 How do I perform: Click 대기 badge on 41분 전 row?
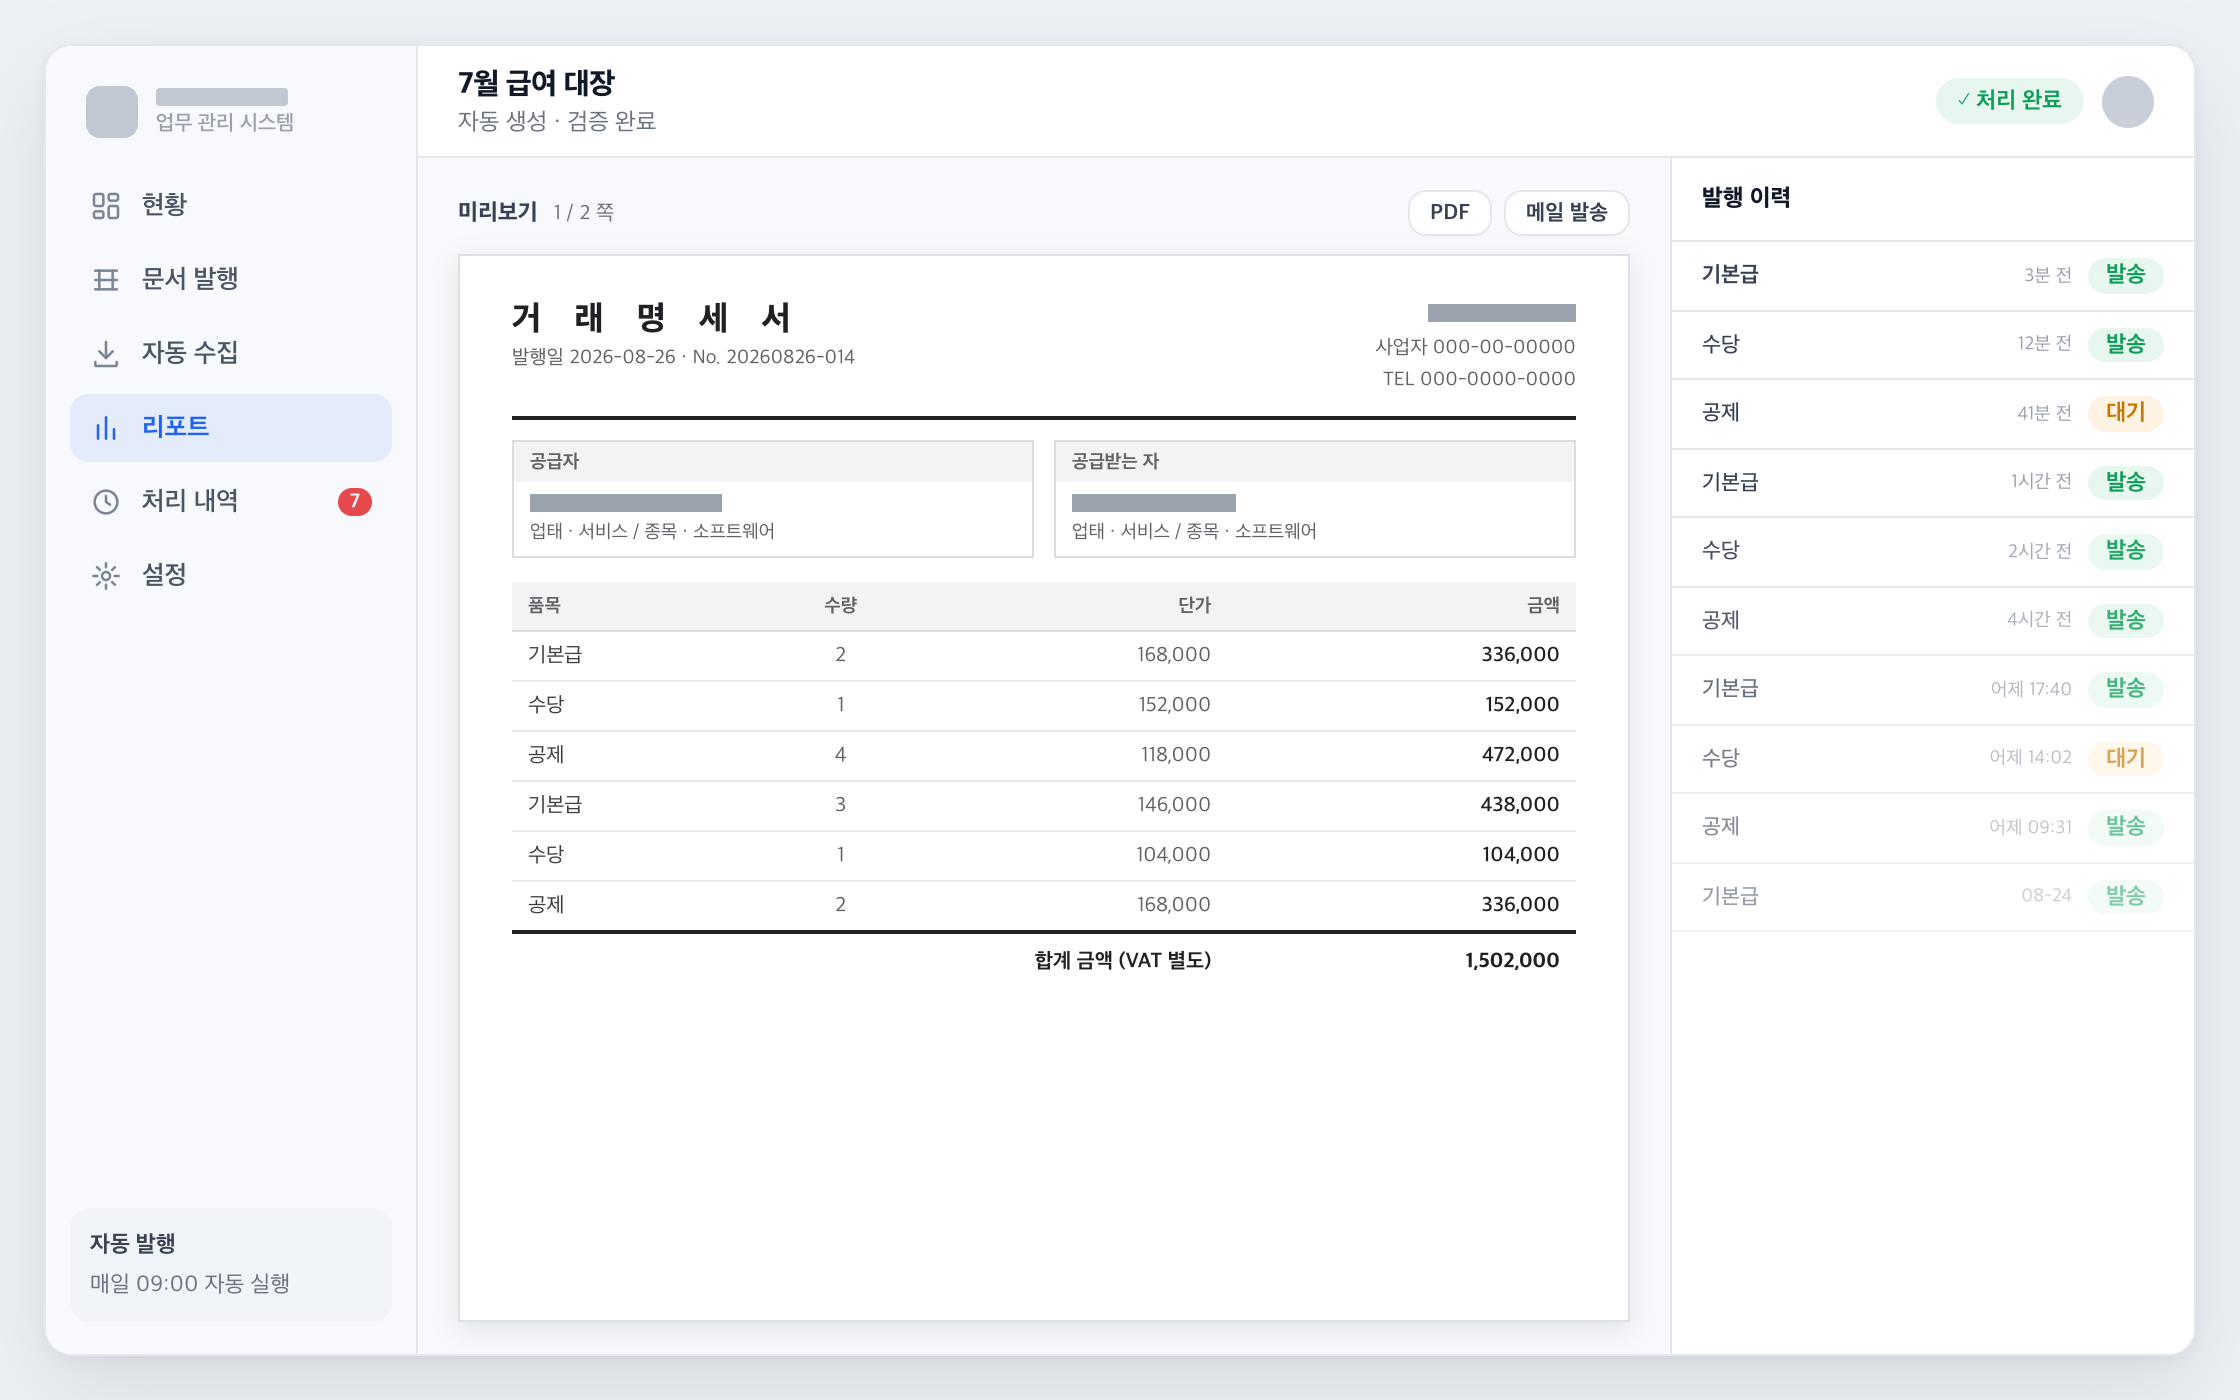(2126, 413)
